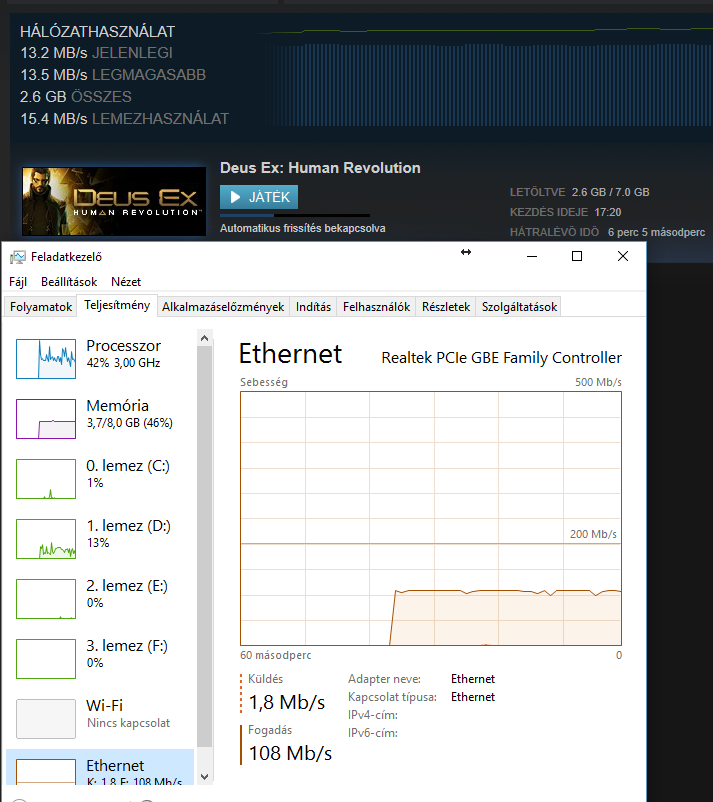Switch to the Szolgáltatások tab
713x802 pixels.
[x=519, y=307]
